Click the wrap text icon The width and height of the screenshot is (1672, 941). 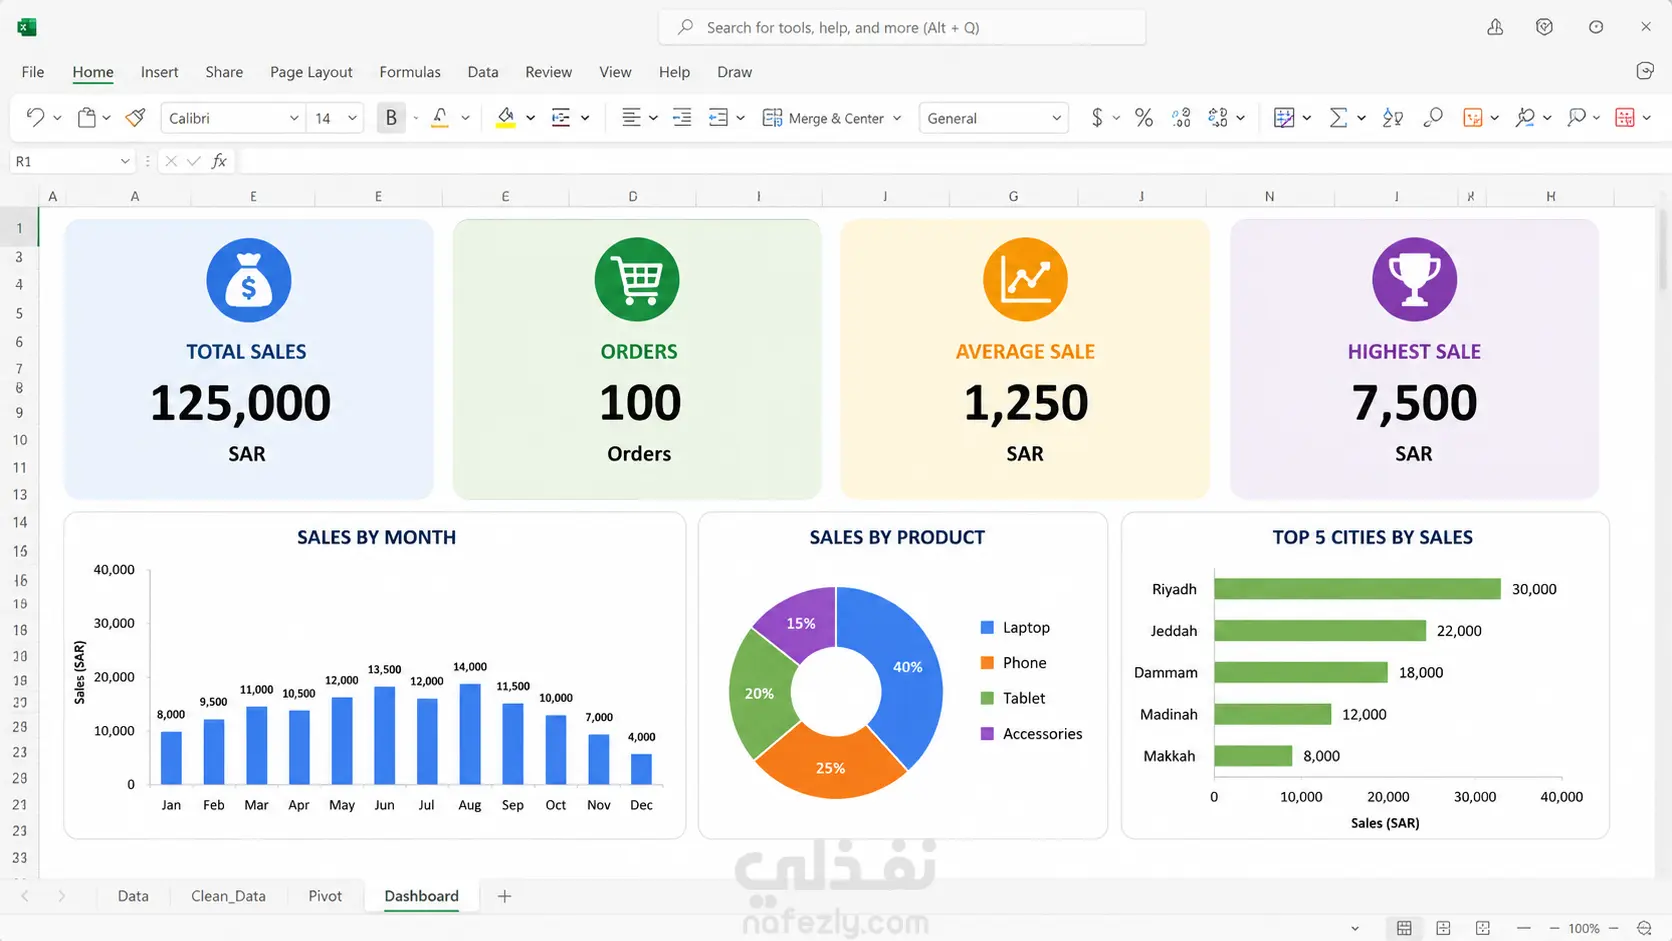[718, 117]
